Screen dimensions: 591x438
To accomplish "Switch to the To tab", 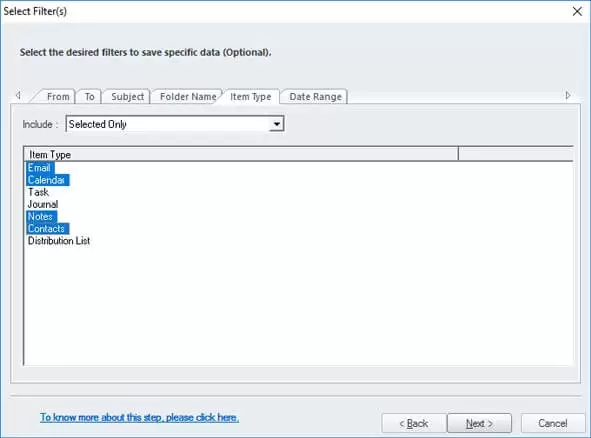I will (x=89, y=96).
